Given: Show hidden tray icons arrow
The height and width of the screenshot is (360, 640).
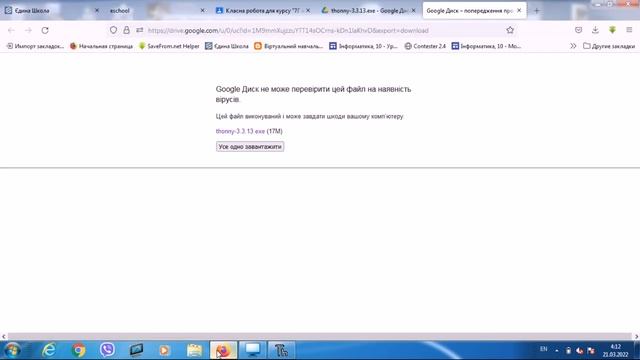Looking at the screenshot, I should [556, 350].
